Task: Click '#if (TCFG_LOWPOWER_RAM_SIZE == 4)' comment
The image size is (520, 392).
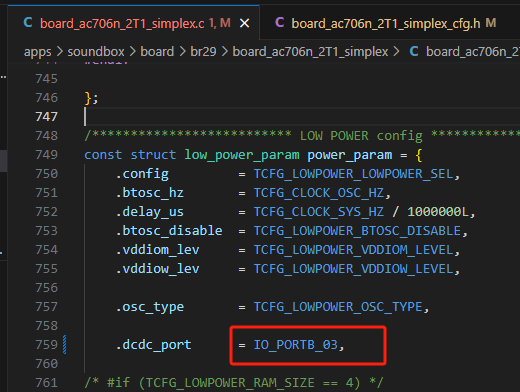Action: (234, 383)
